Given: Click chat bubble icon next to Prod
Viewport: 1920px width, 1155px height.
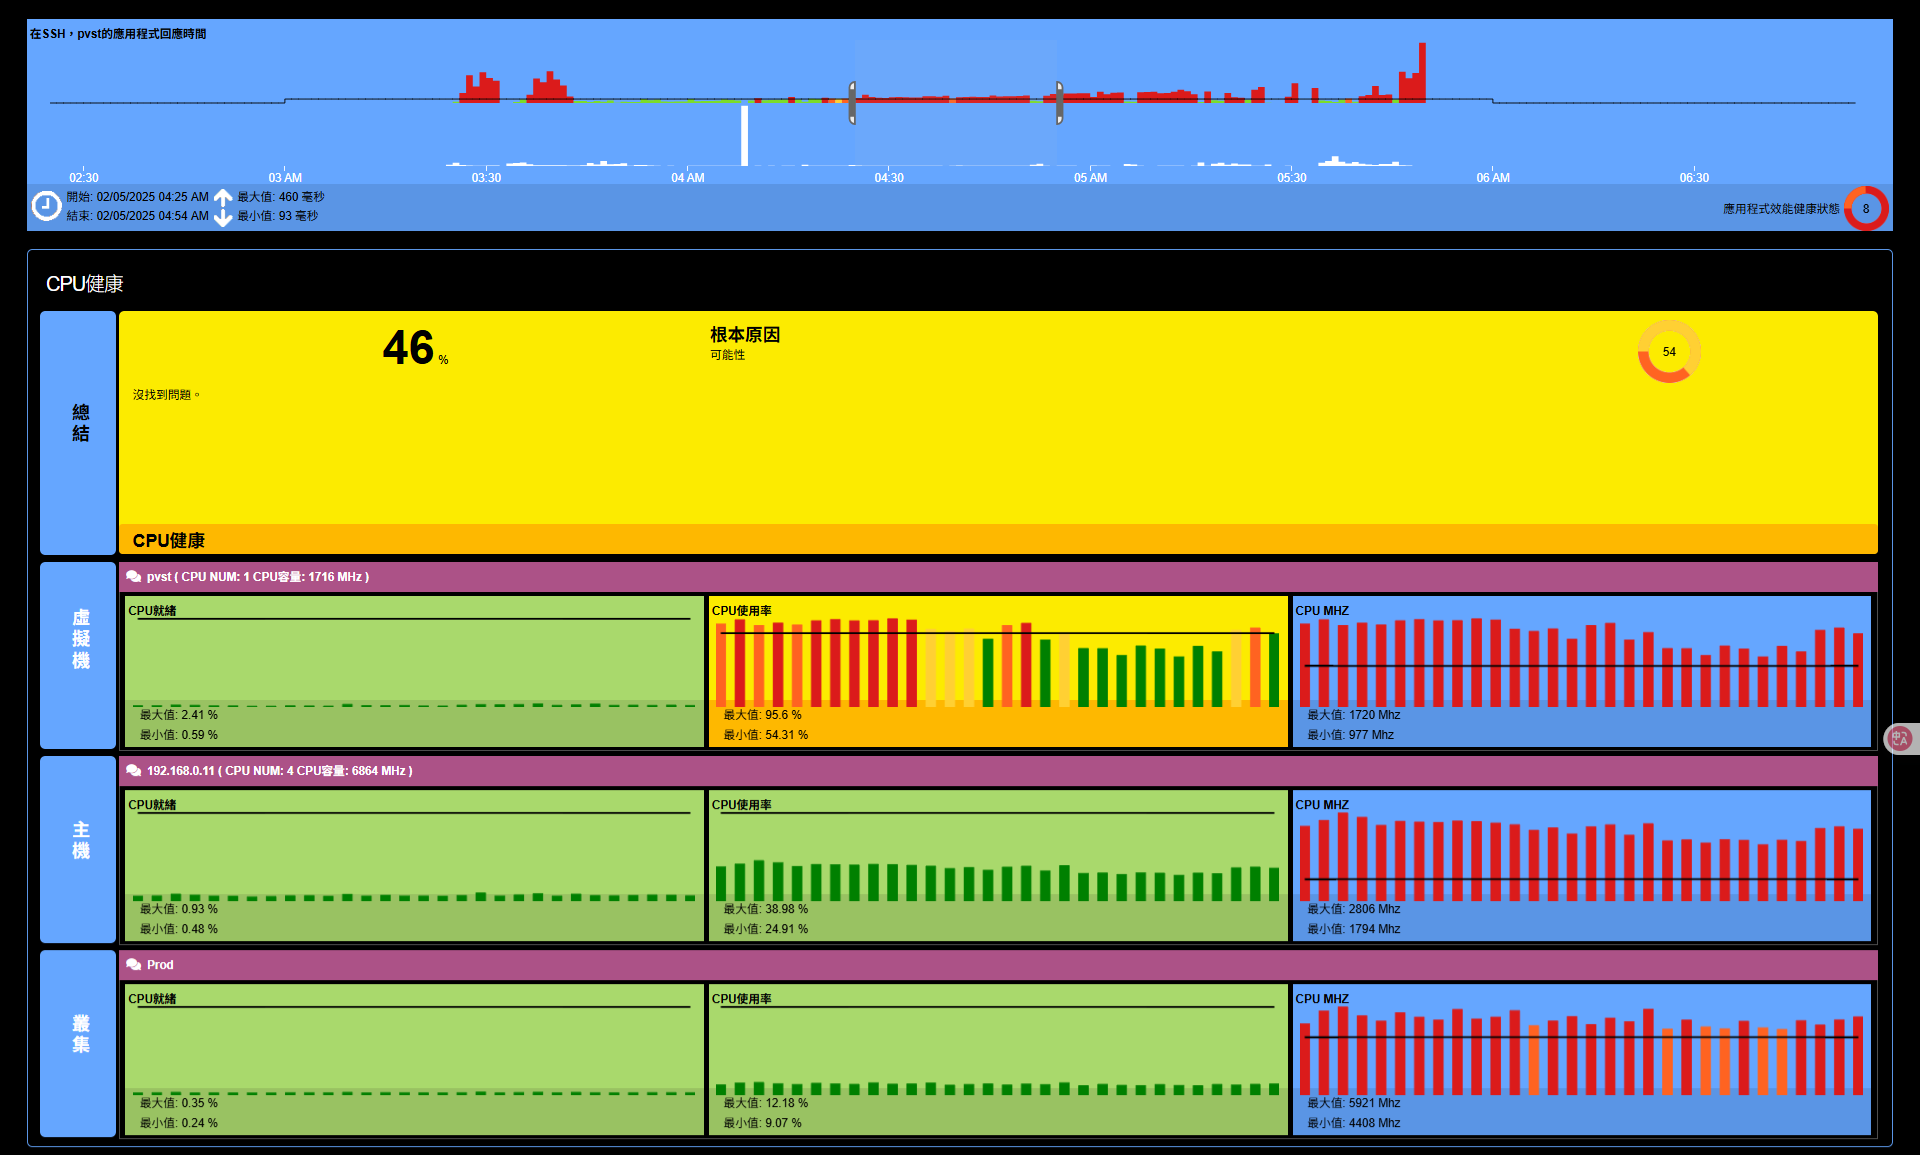Looking at the screenshot, I should point(134,965).
